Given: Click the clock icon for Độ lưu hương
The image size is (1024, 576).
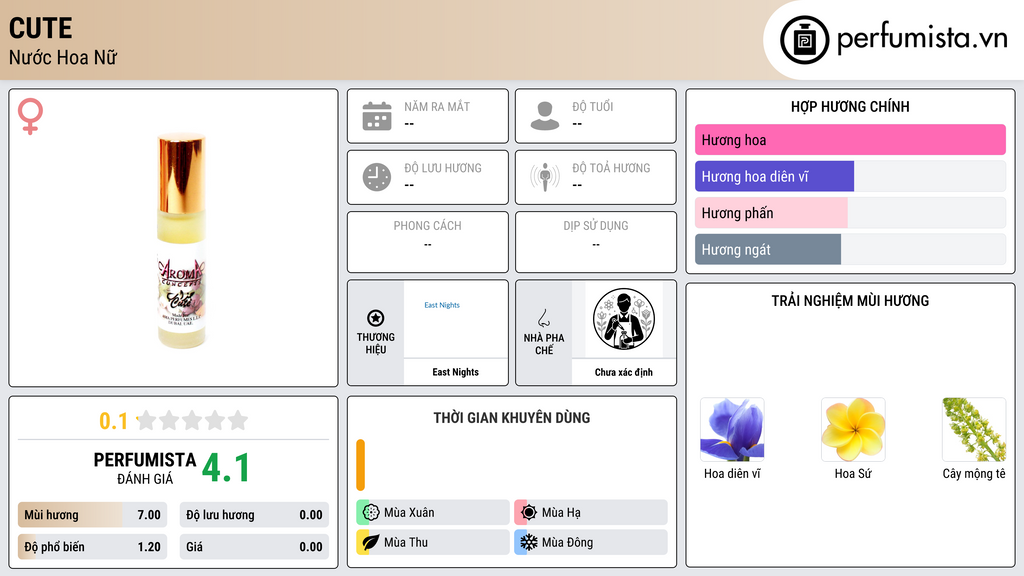Looking at the screenshot, I should (x=377, y=177).
